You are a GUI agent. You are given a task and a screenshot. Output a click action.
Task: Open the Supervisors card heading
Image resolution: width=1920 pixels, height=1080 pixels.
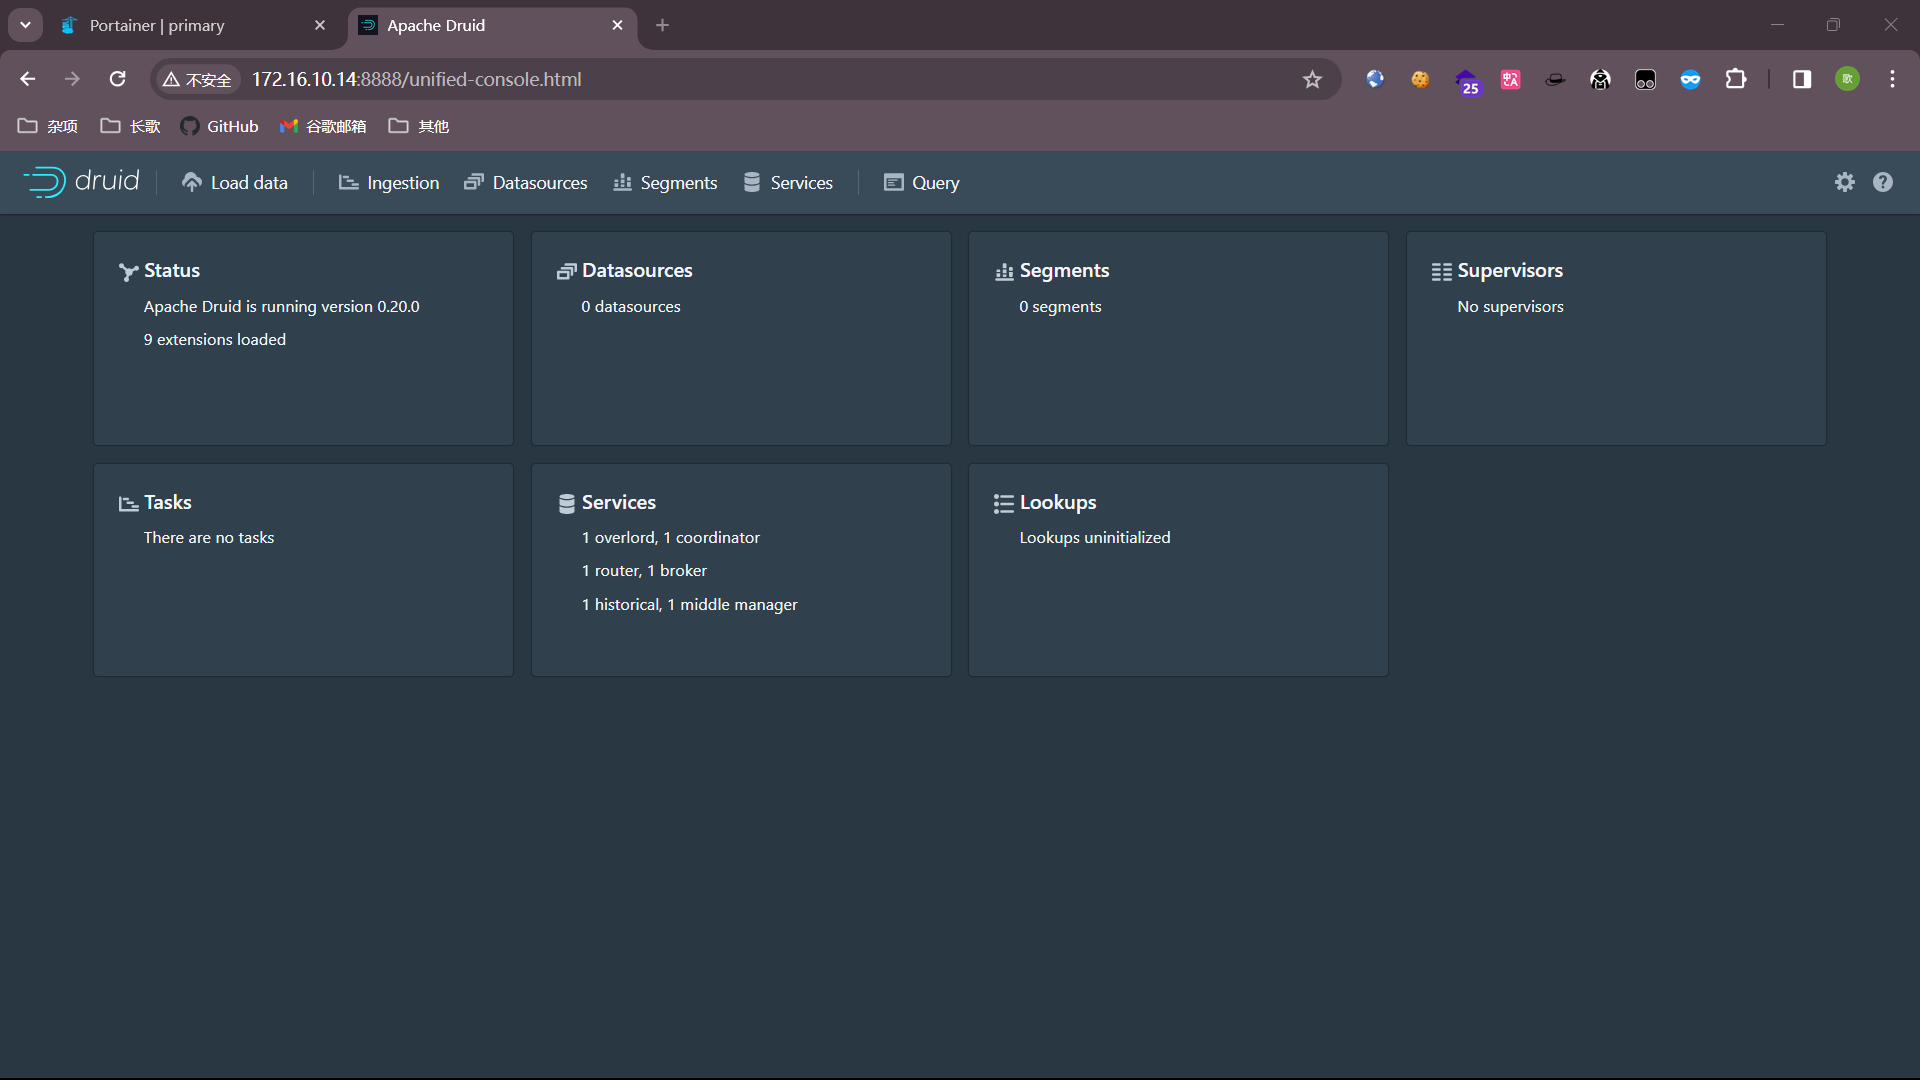click(1510, 270)
